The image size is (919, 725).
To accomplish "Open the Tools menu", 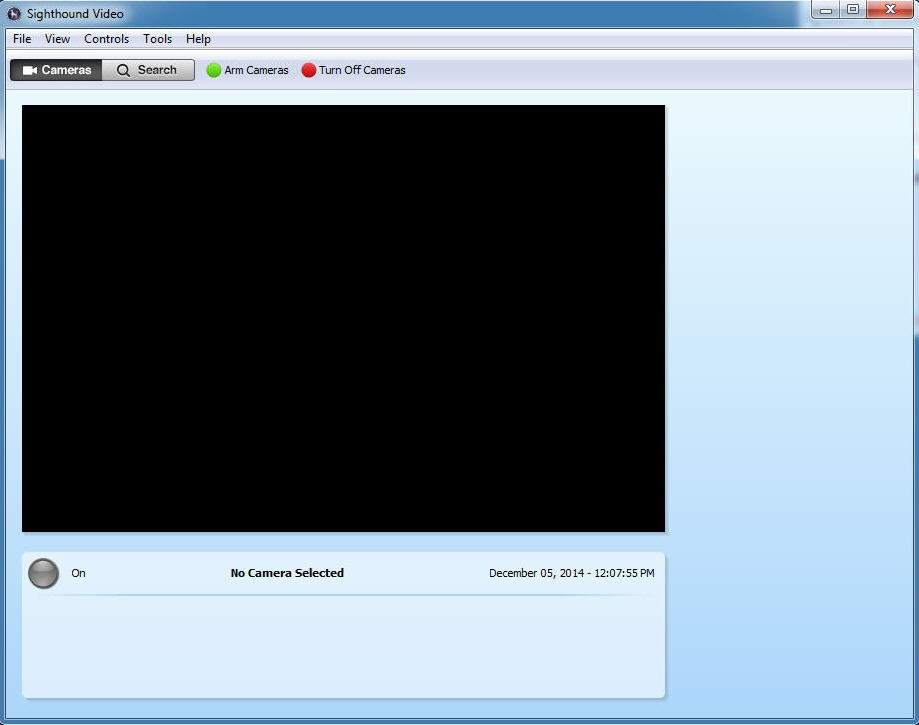I will 157,39.
